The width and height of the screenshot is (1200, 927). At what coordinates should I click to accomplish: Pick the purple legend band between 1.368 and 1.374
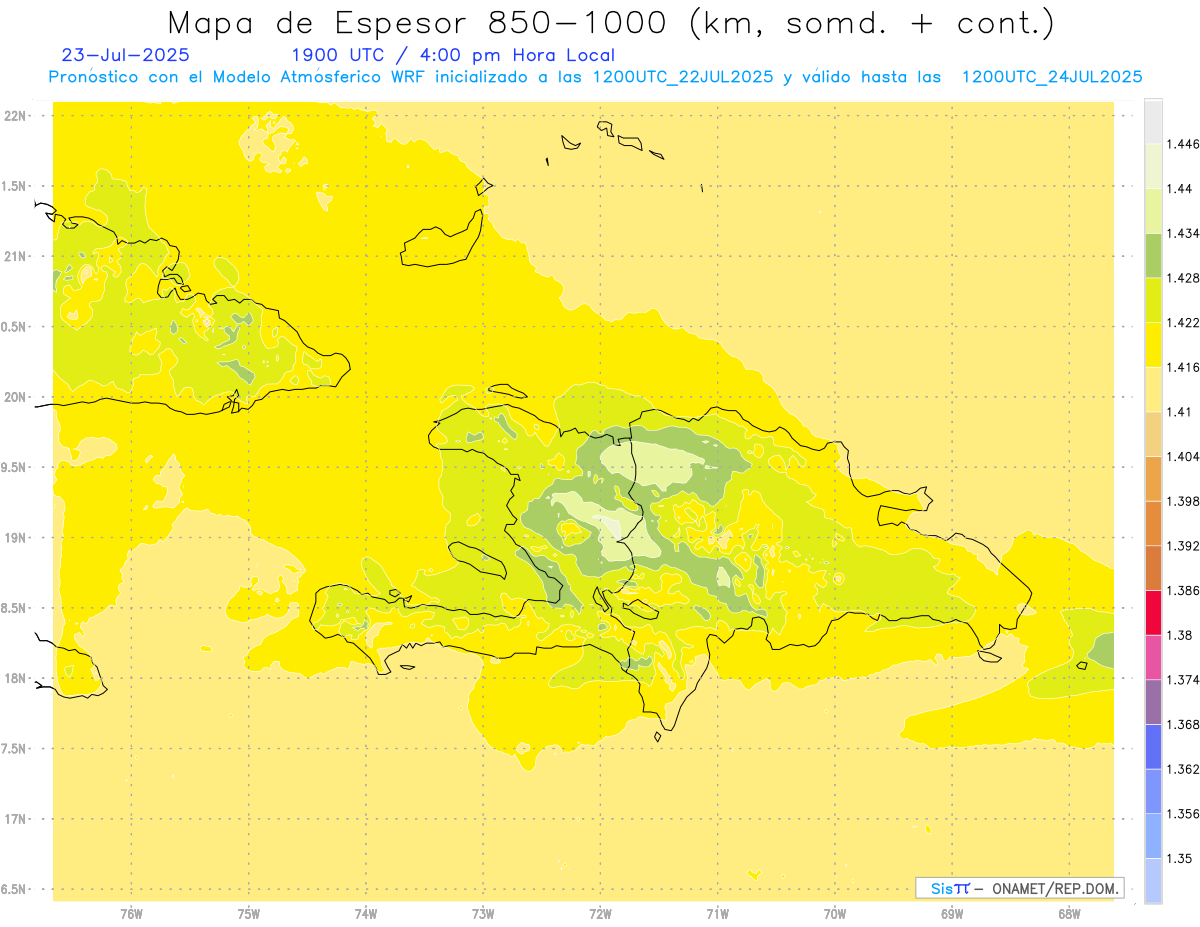tap(1153, 701)
